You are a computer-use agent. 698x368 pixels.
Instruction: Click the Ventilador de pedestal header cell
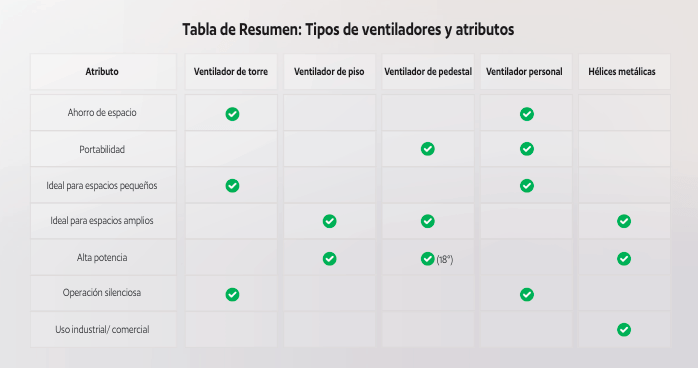coord(428,72)
